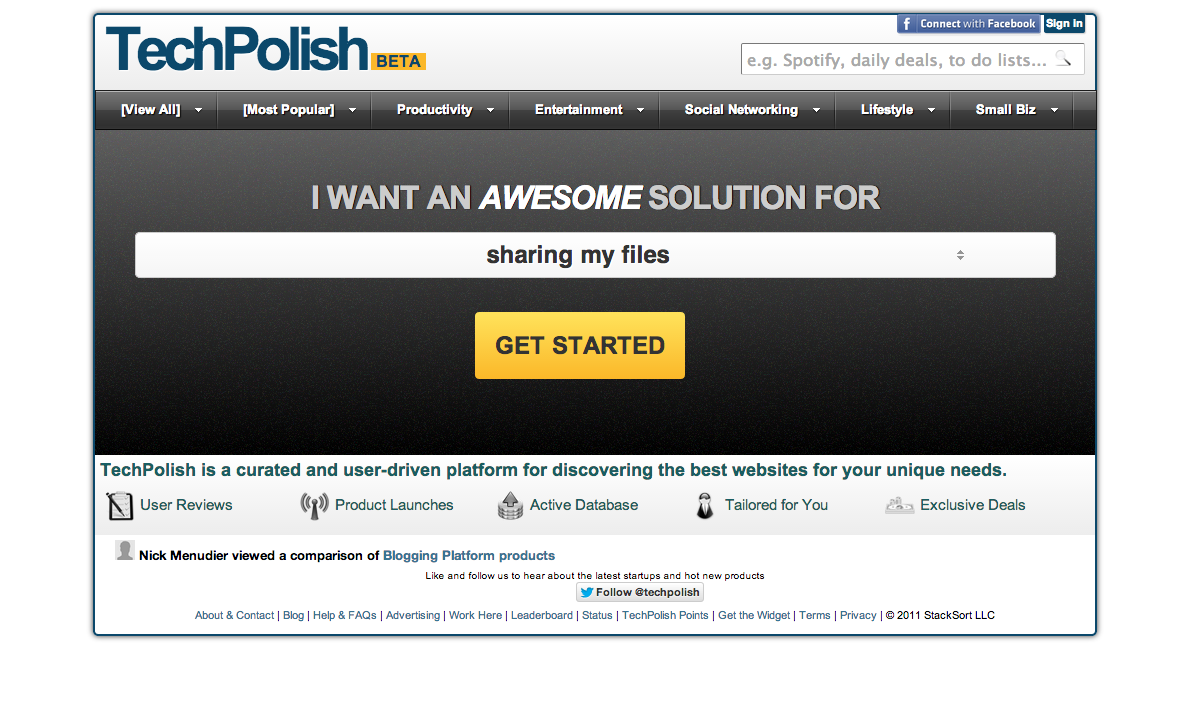Screen dimensions: 1189x708
Task: Click the Tailored for You suit icon
Action: tap(704, 506)
